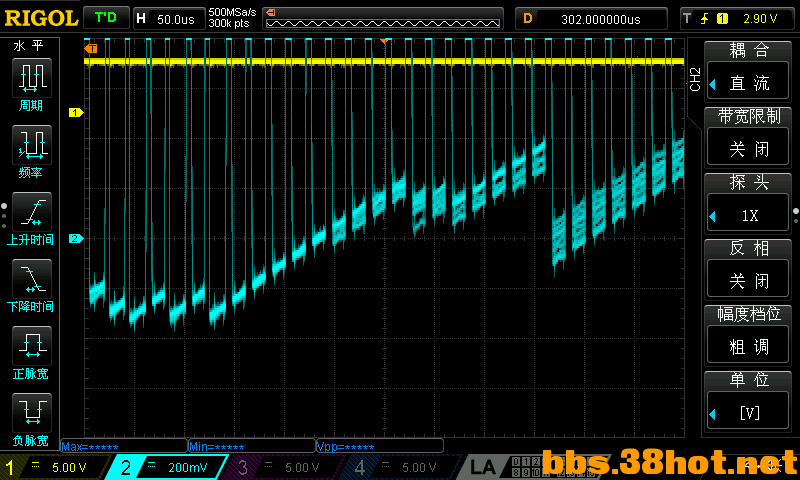Click the channel 1 ground marker
The height and width of the screenshot is (480, 800).
(76, 112)
